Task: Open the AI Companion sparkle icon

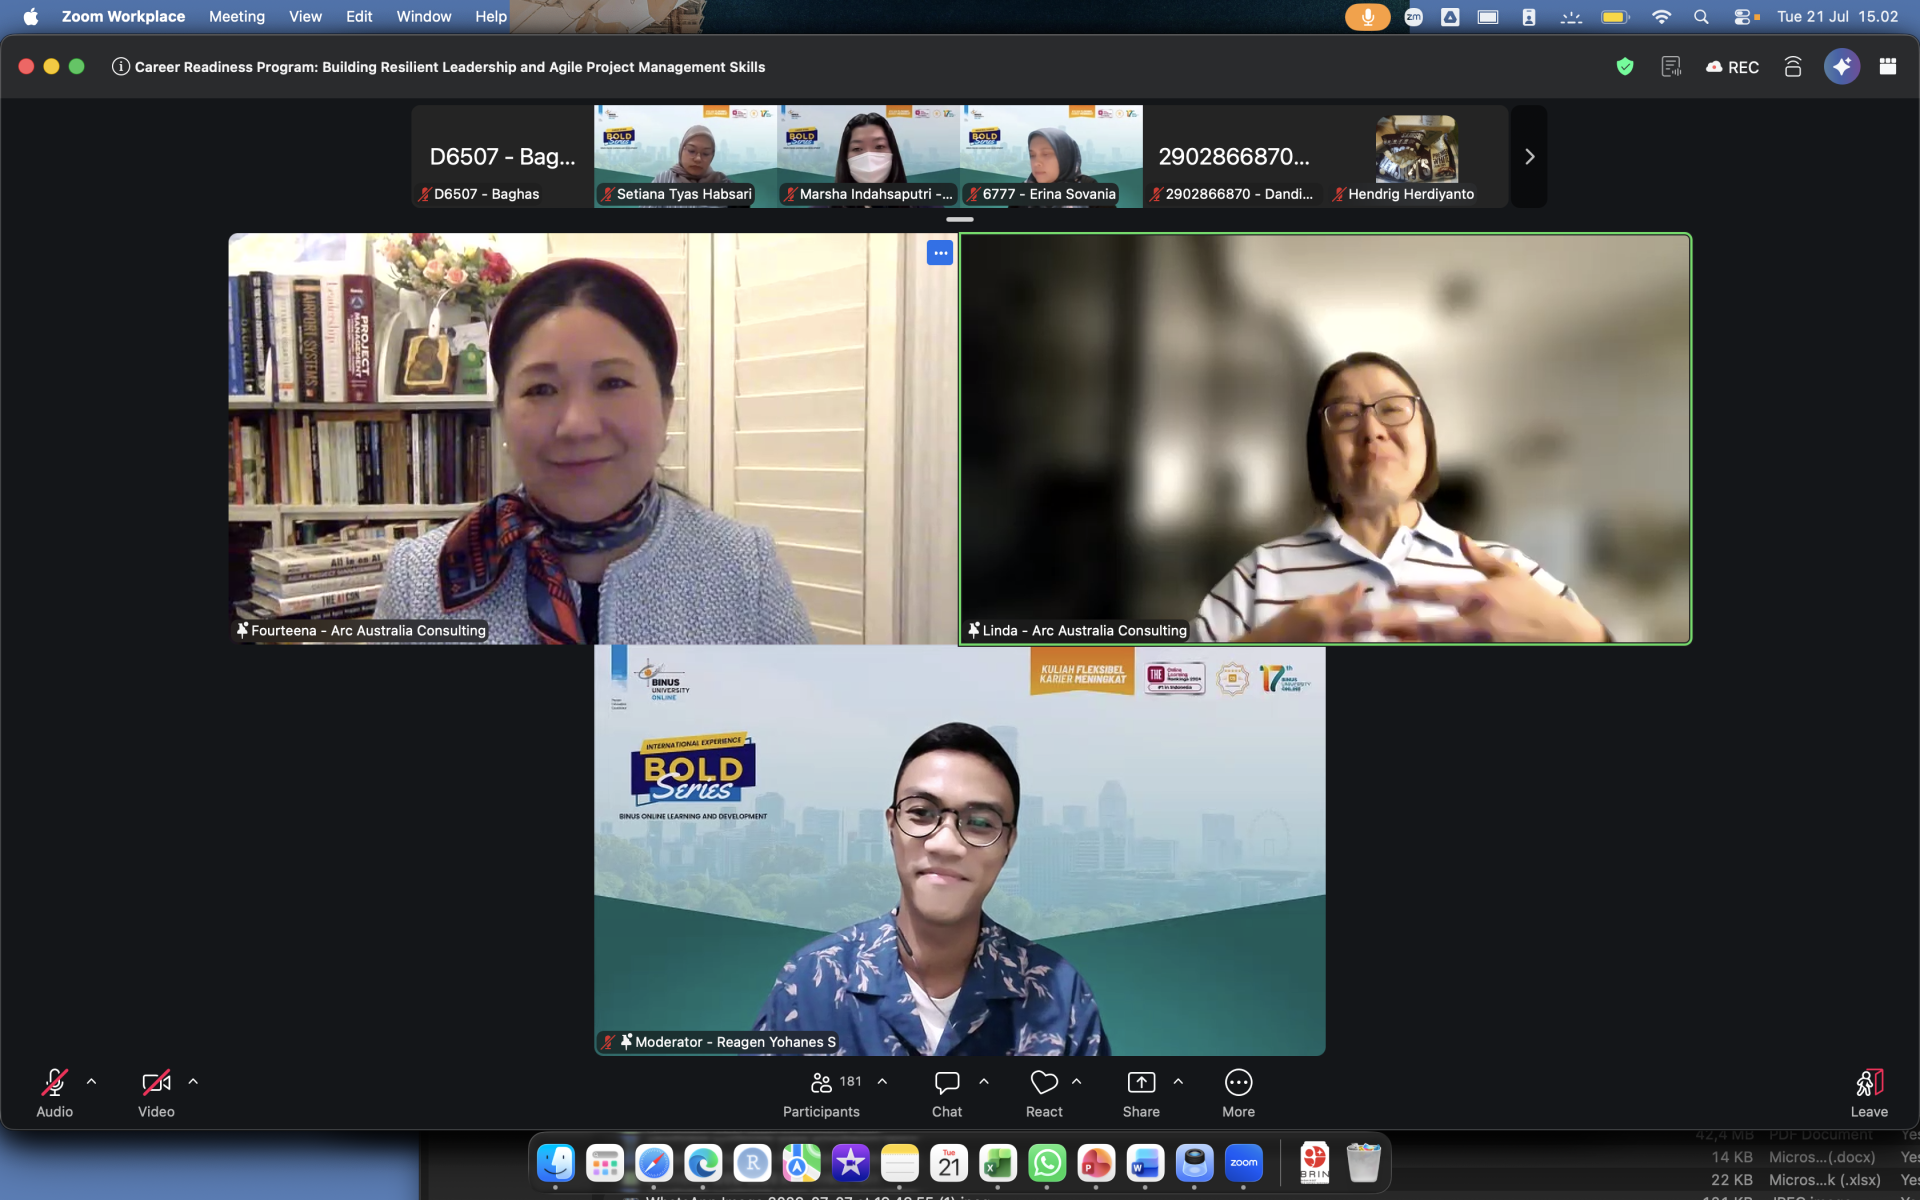Action: pyautogui.click(x=1842, y=67)
